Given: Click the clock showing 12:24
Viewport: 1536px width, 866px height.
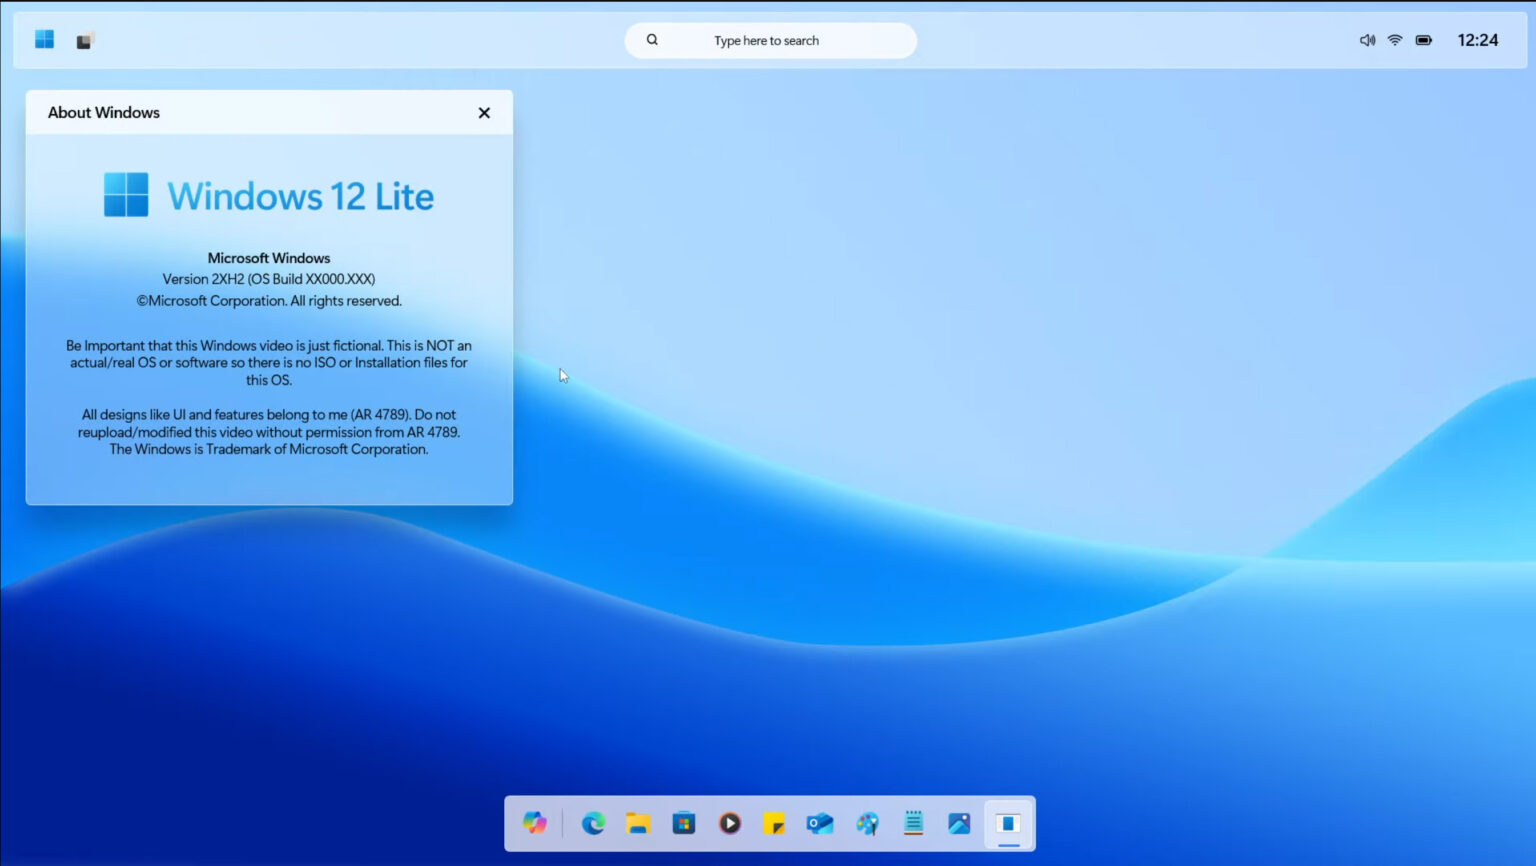Looking at the screenshot, I should [x=1478, y=40].
